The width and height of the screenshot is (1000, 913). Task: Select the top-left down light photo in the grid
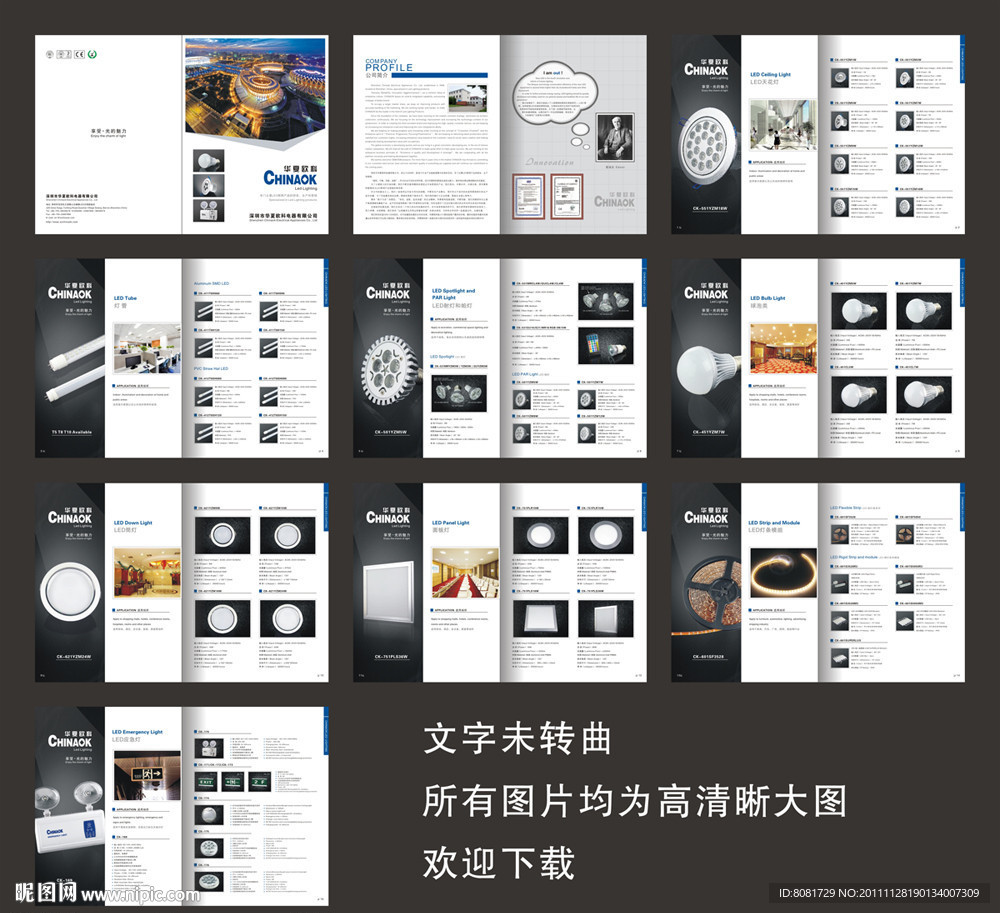pos(222,536)
